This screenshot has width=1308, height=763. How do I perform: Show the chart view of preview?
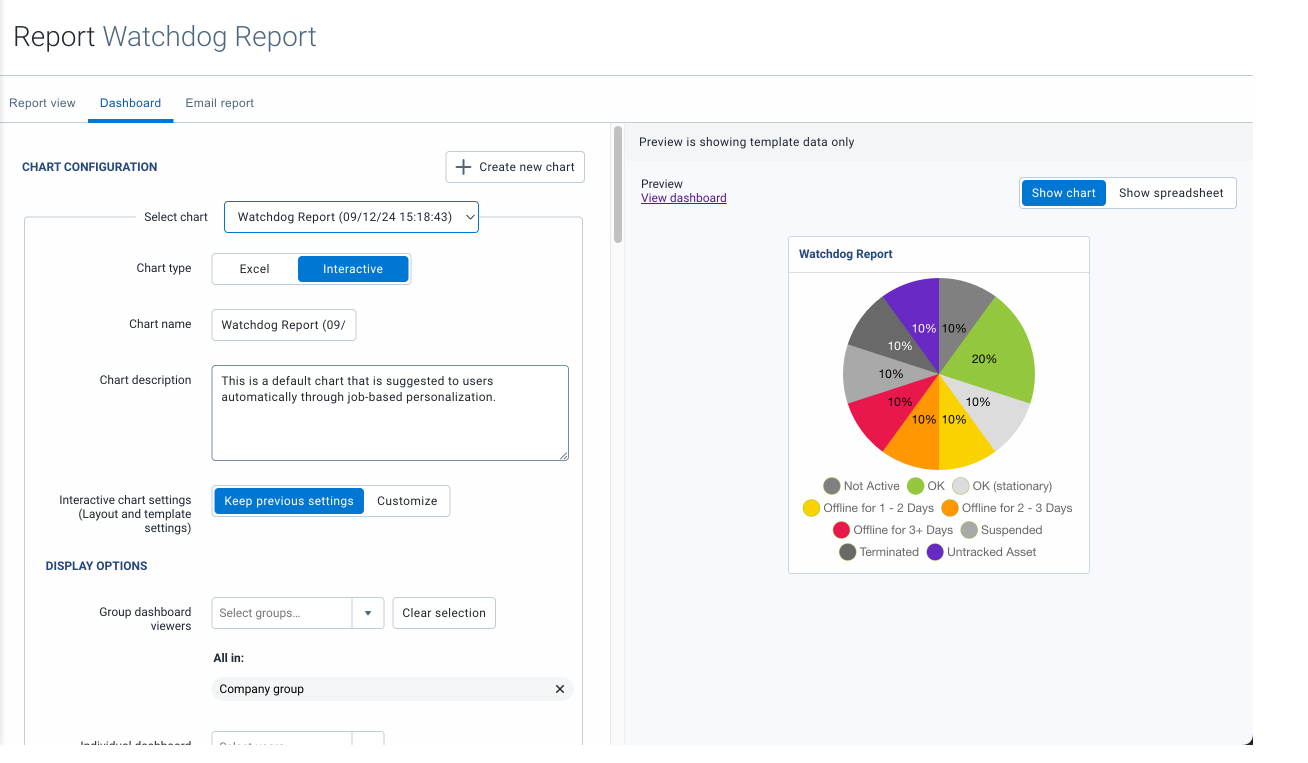pos(1063,192)
